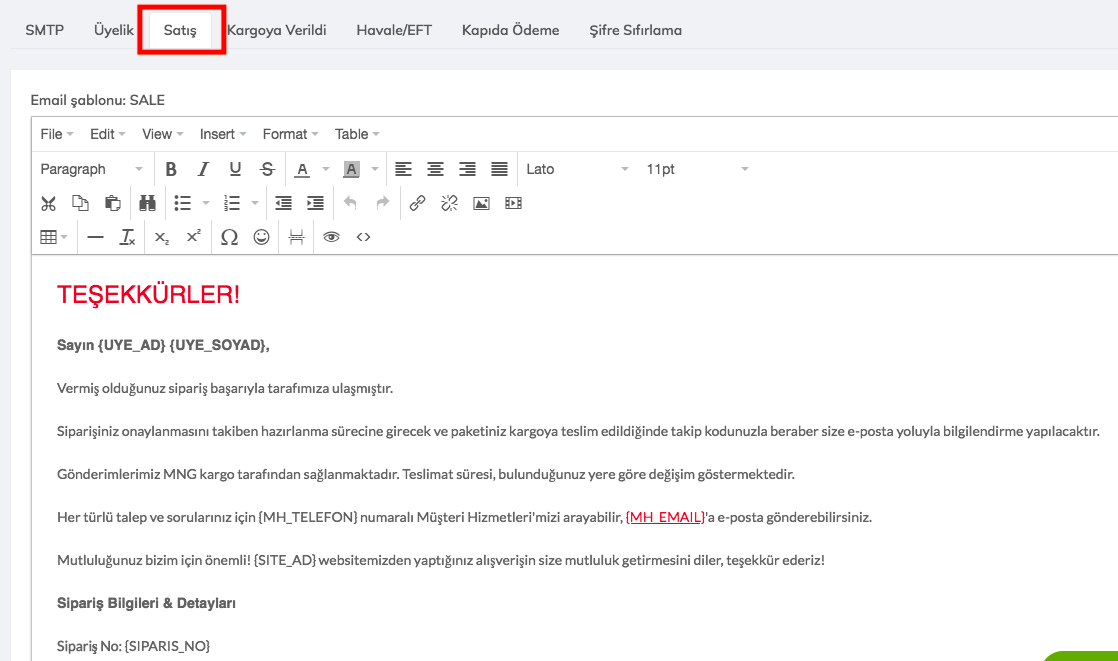
Task: Open source code view icon
Action: click(x=363, y=237)
